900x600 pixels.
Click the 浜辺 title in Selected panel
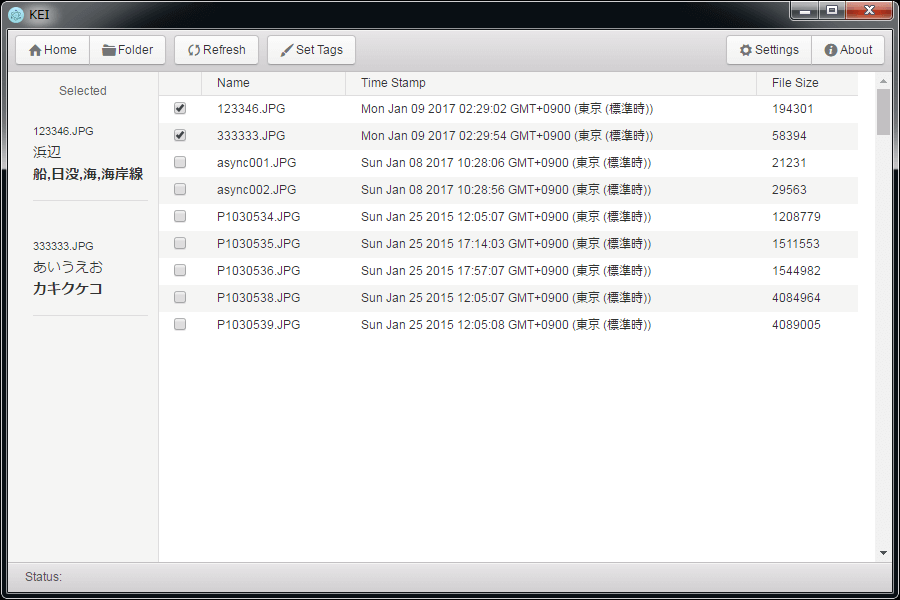coord(47,152)
